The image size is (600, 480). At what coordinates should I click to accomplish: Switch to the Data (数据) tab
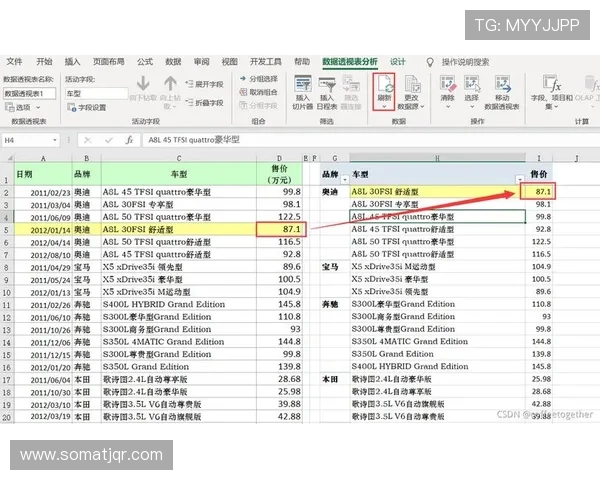[x=173, y=62]
